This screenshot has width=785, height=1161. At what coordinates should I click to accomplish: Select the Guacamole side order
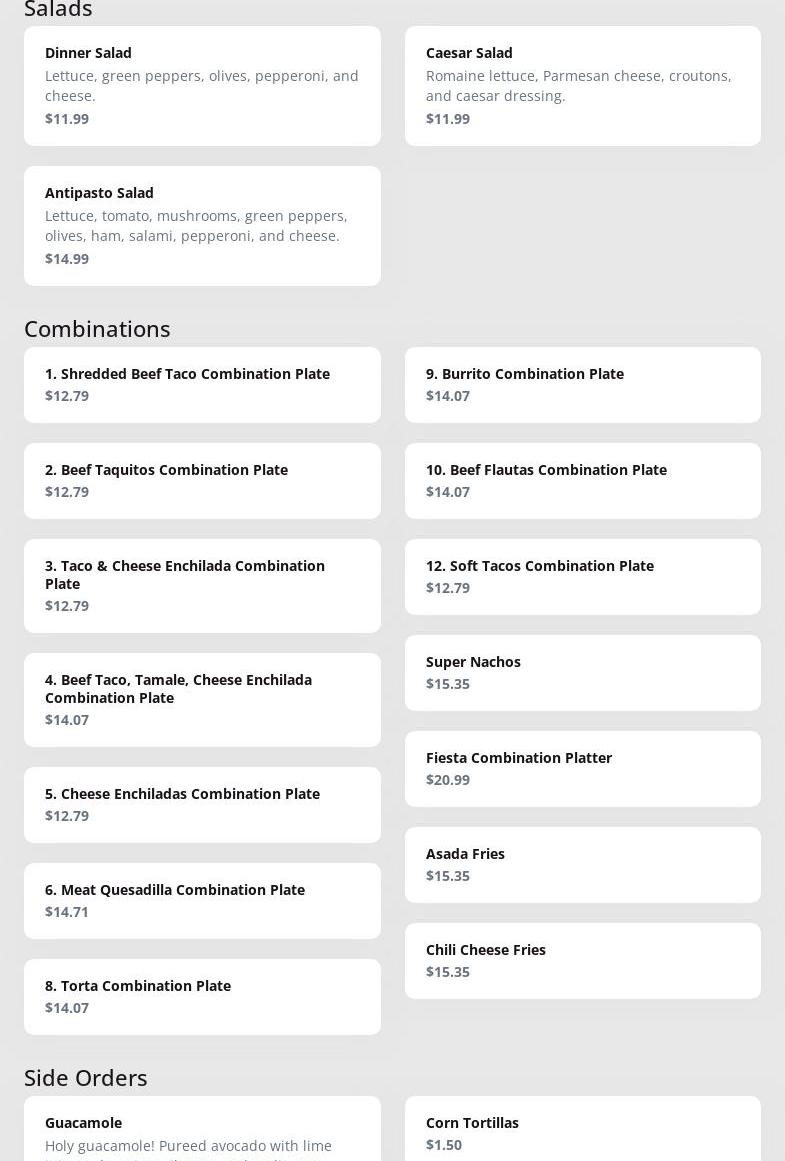pyautogui.click(x=202, y=1130)
